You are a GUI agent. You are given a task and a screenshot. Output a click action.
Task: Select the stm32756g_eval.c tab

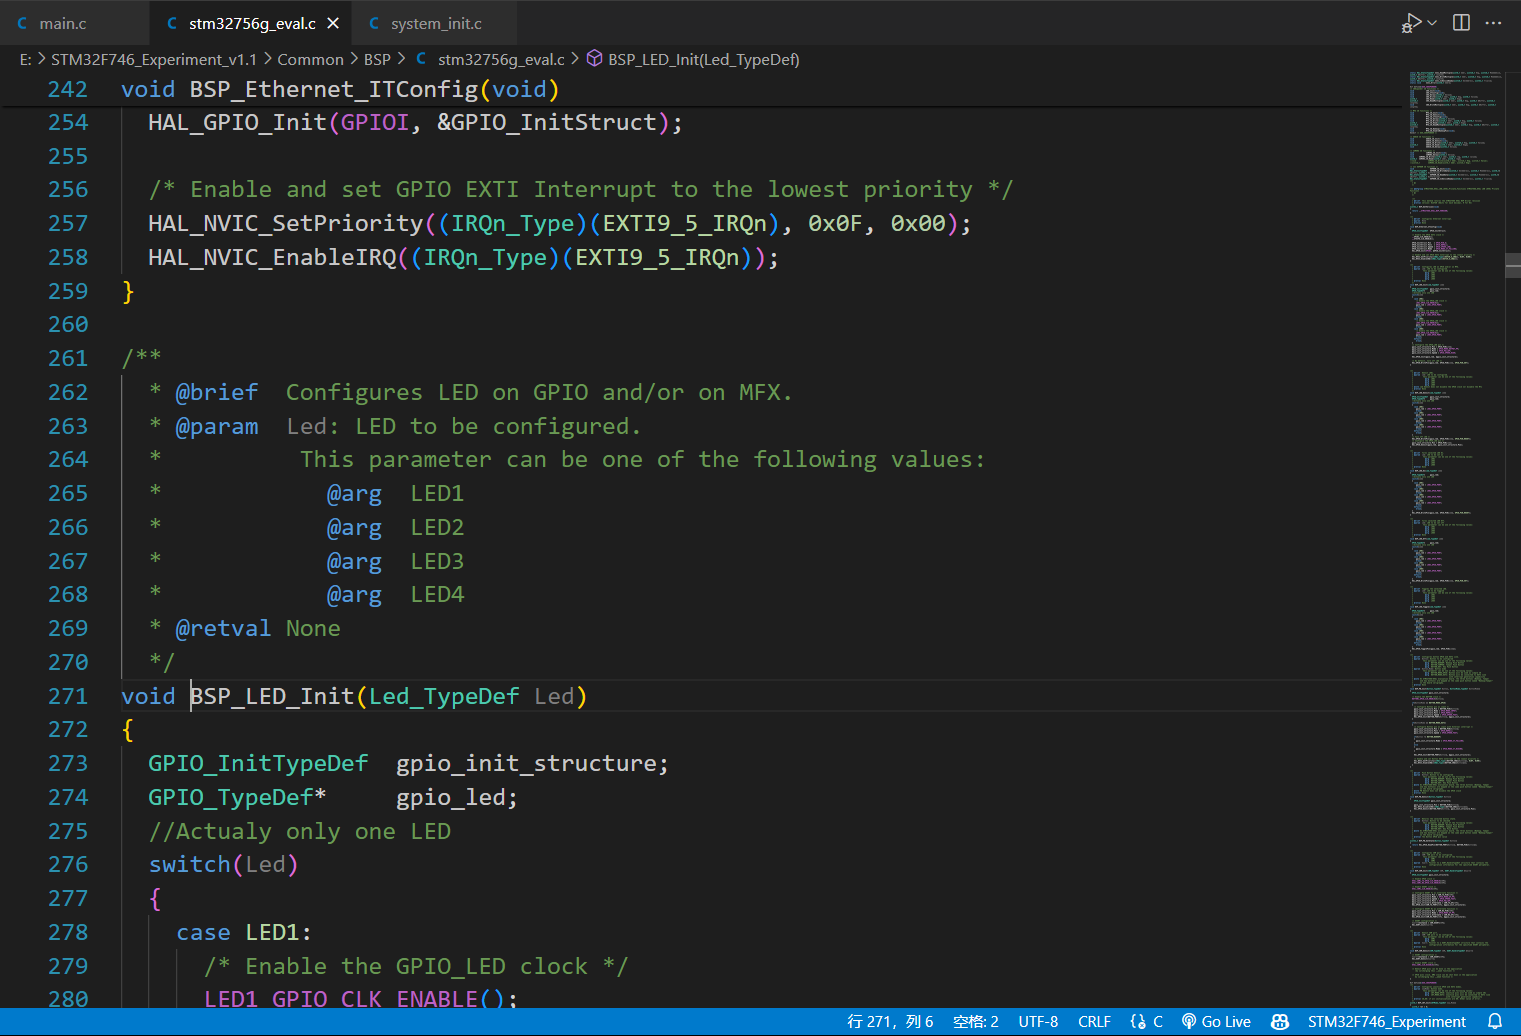point(252,23)
